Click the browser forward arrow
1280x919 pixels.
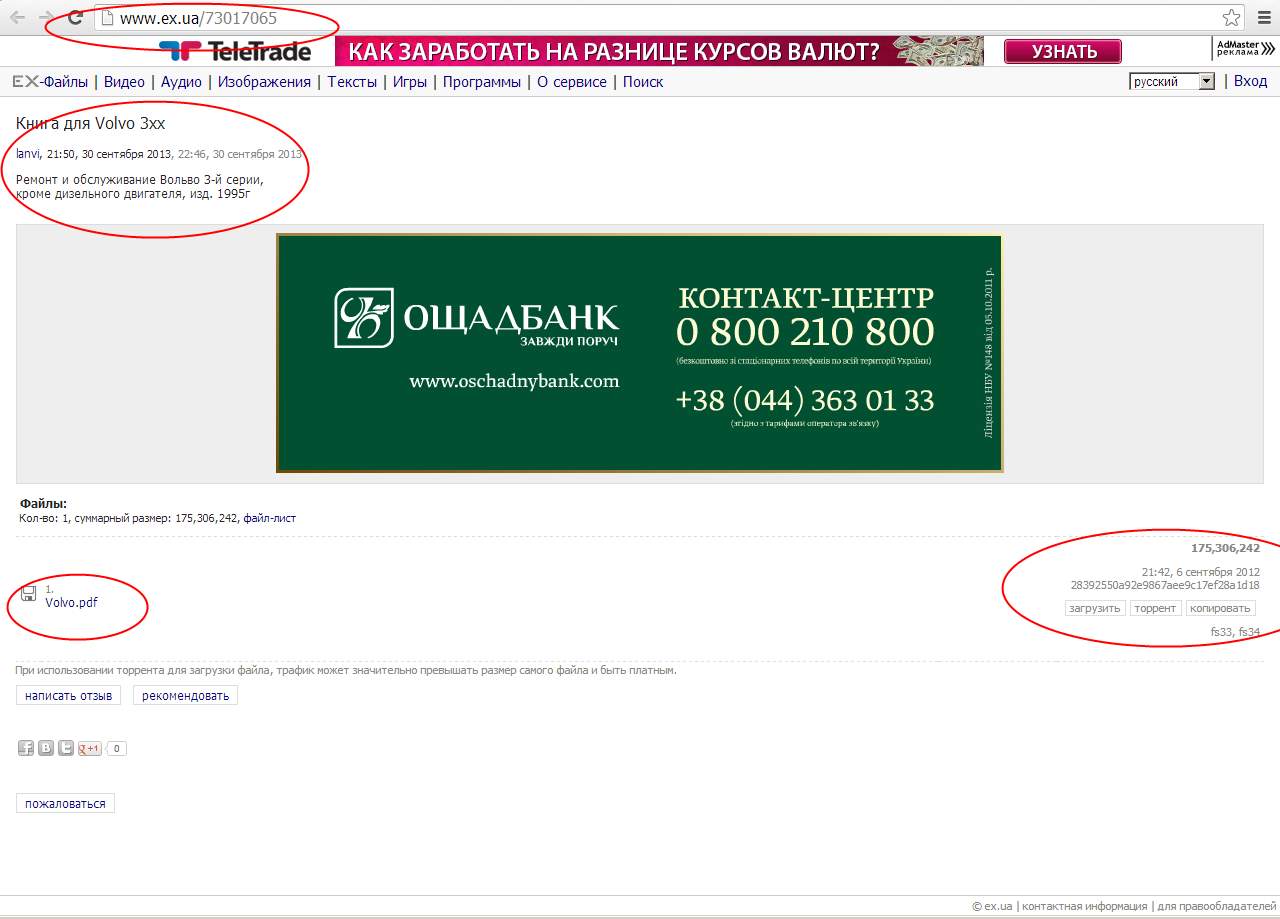click(46, 18)
